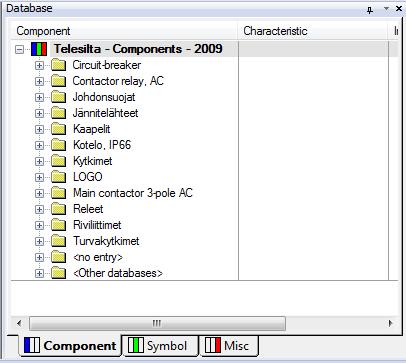This screenshot has height=363, width=406.
Task: Close the Database panel
Action: [399, 9]
